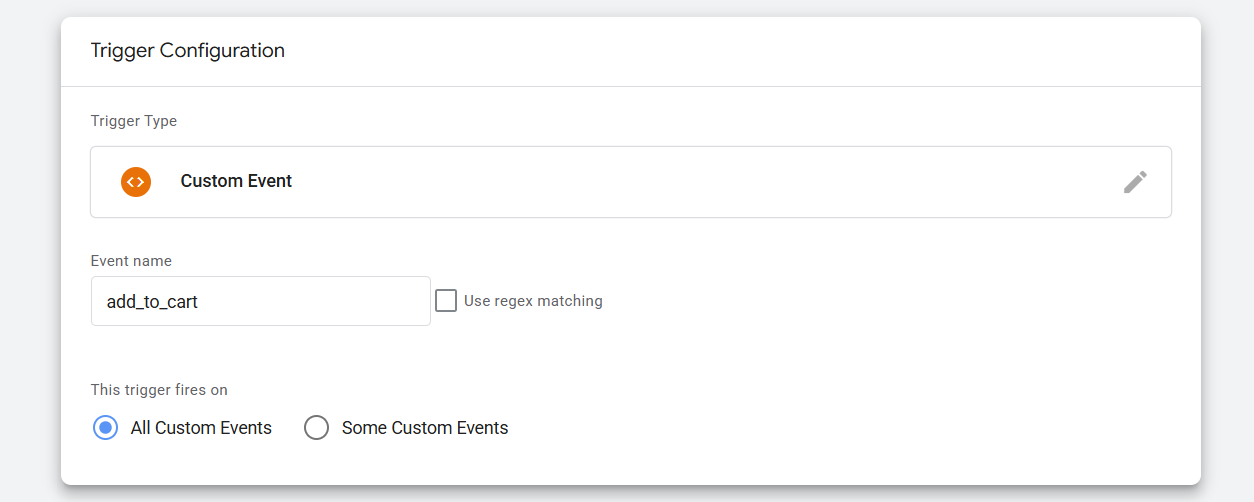The height and width of the screenshot is (502, 1254).
Task: Click into the Event name input field
Action: pyautogui.click(x=260, y=301)
